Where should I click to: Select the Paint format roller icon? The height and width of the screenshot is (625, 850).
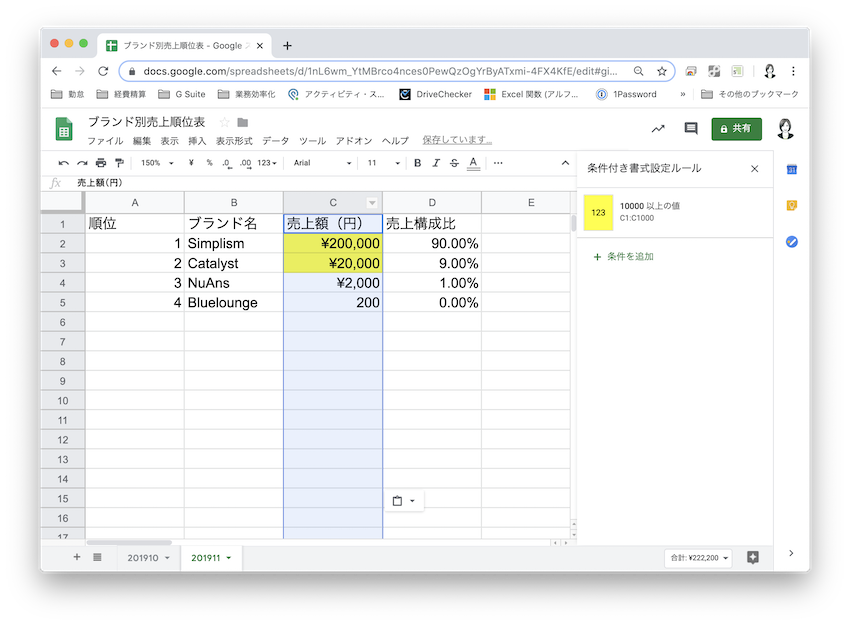tap(119, 163)
